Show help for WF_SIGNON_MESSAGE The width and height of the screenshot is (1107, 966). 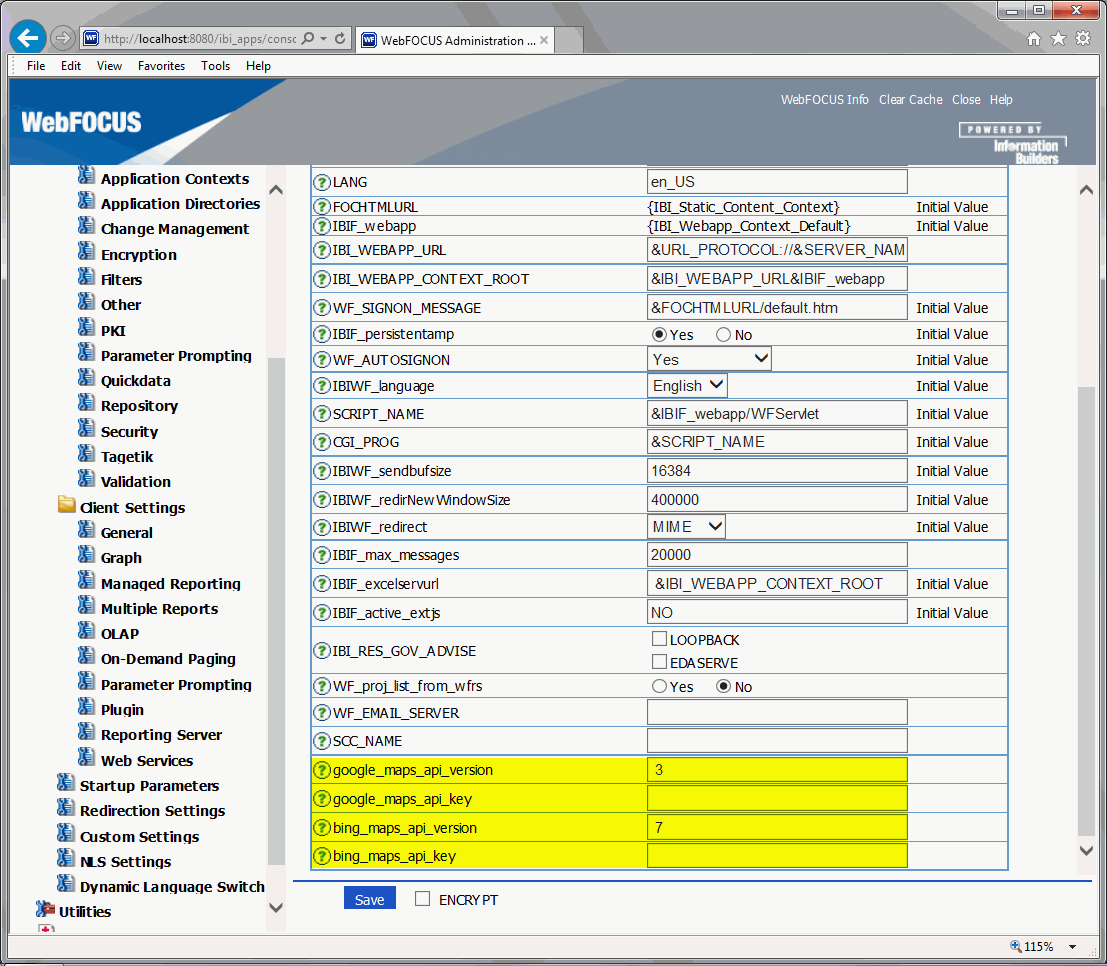click(x=322, y=308)
